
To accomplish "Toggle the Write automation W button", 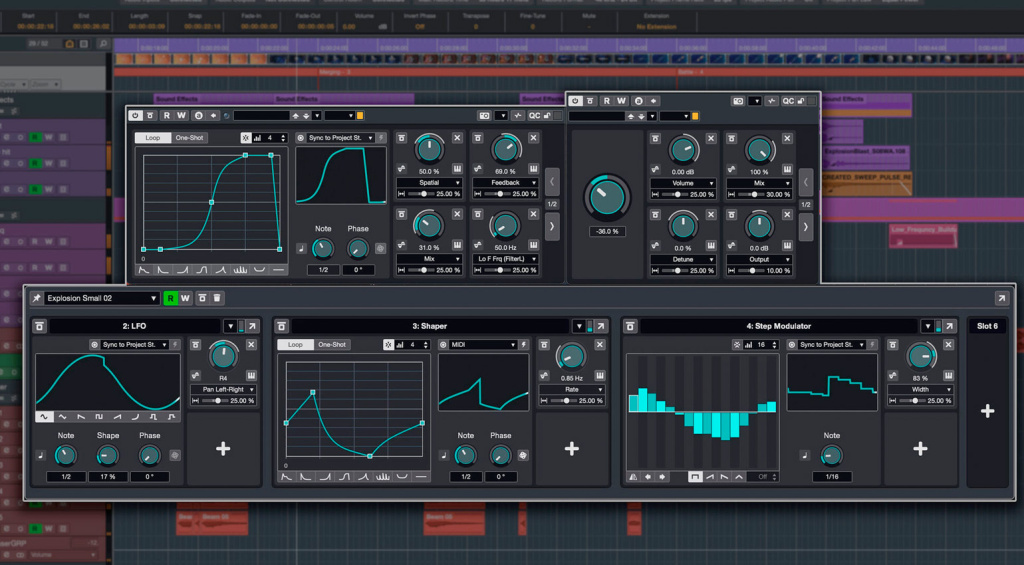I will (x=185, y=298).
